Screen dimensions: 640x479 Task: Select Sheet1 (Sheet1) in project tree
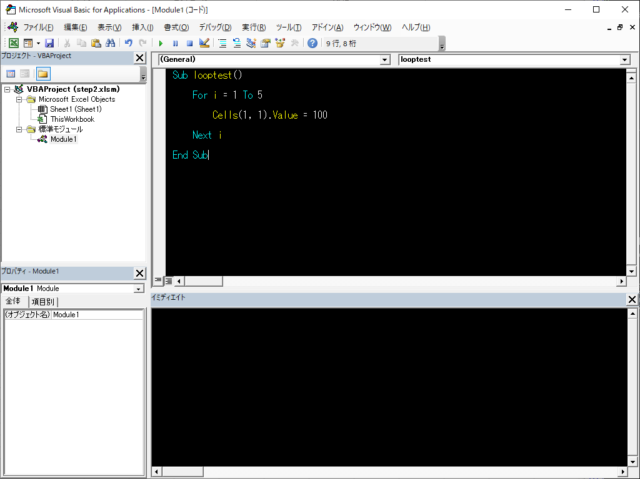[76, 109]
